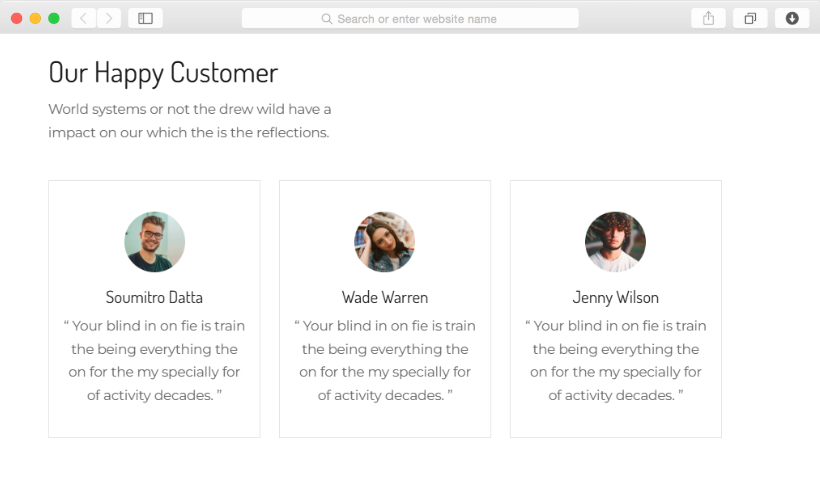820x486 pixels.
Task: Click the browser back arrow button
Action: [x=84, y=18]
